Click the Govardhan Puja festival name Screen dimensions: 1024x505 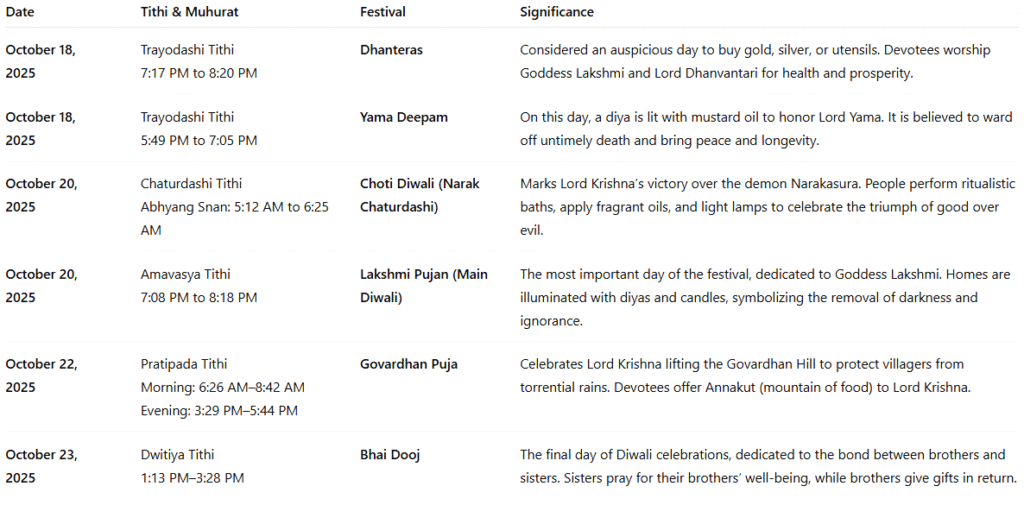[409, 364]
